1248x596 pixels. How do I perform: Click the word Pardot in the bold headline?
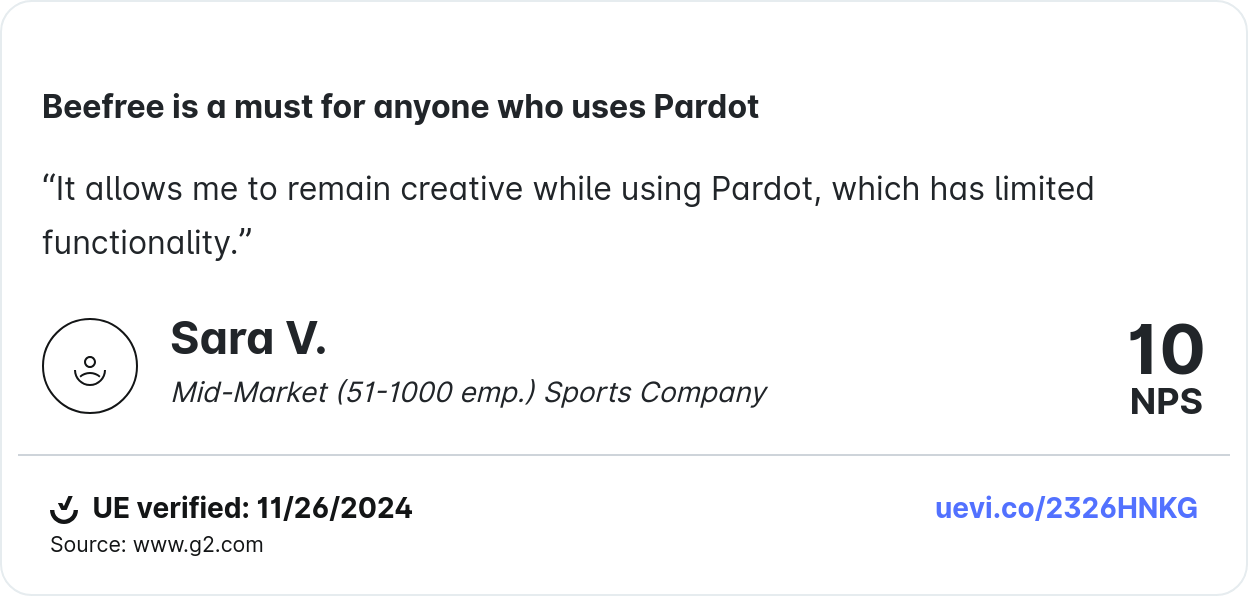pyautogui.click(x=706, y=107)
